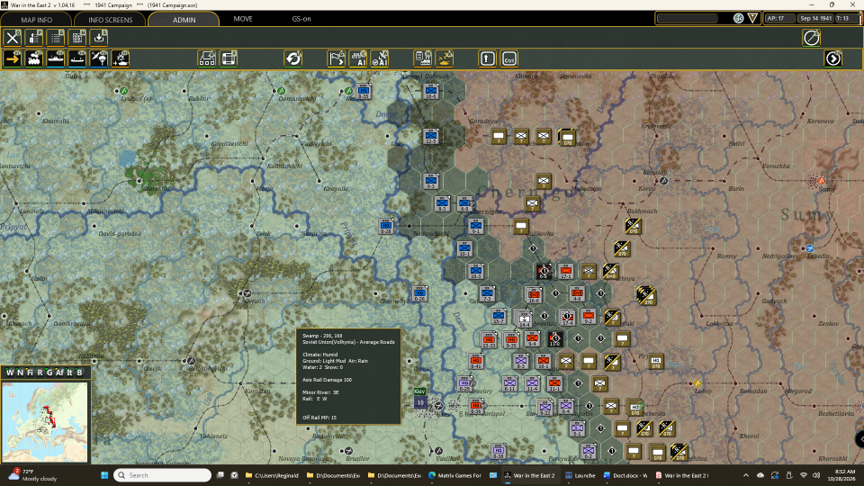Open the game options list icon

coord(56,37)
